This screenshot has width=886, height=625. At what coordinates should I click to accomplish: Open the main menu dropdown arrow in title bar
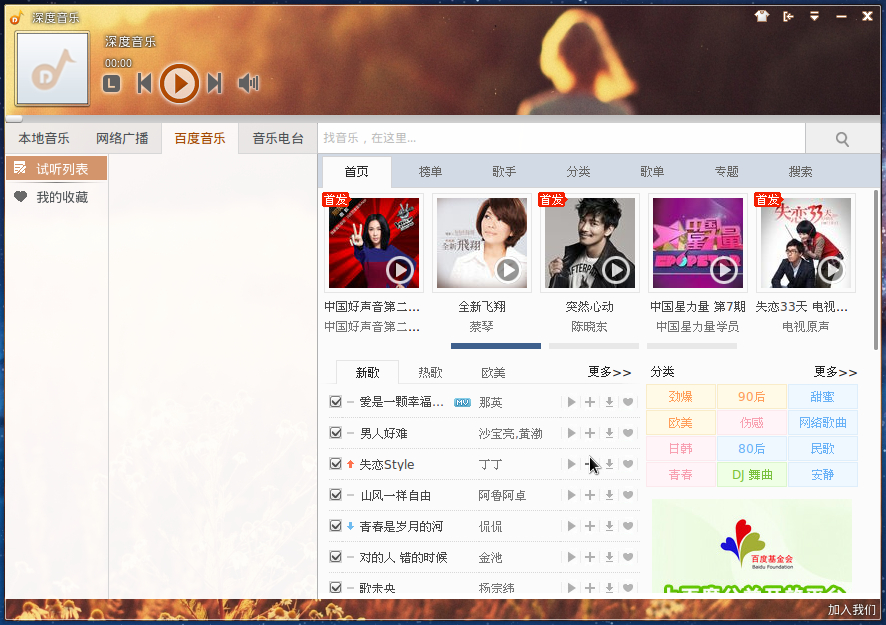coord(814,16)
